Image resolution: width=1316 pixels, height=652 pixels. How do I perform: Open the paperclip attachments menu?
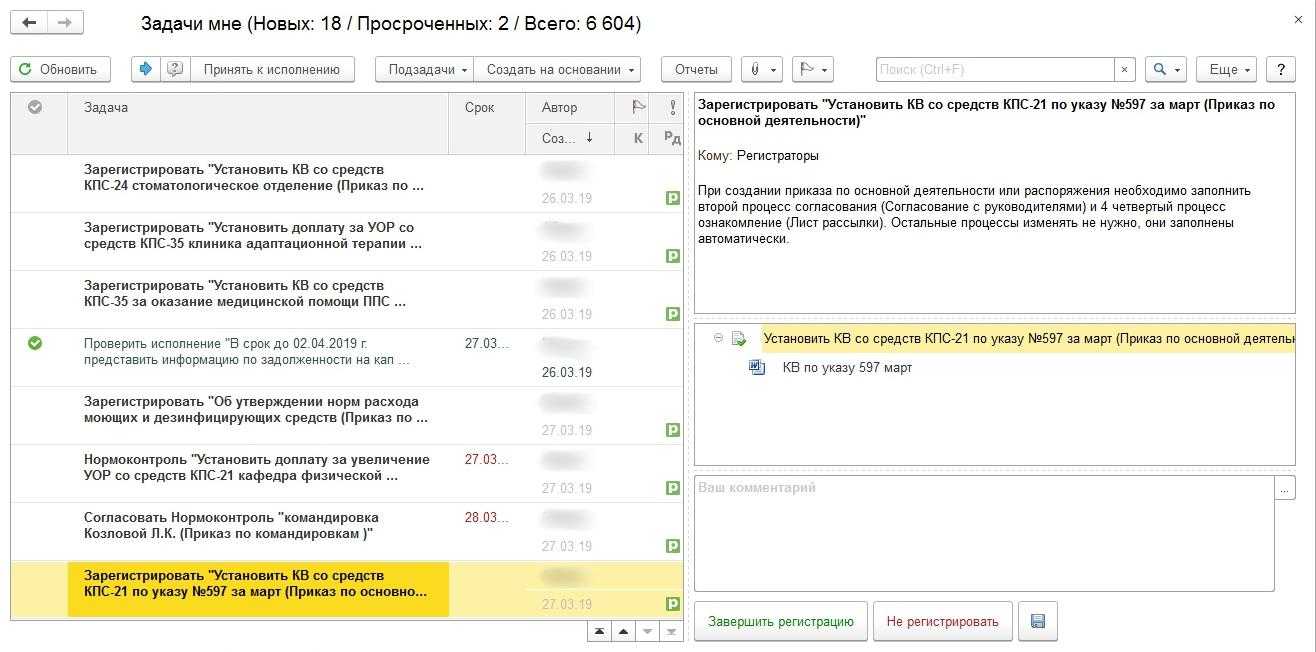[x=761, y=69]
